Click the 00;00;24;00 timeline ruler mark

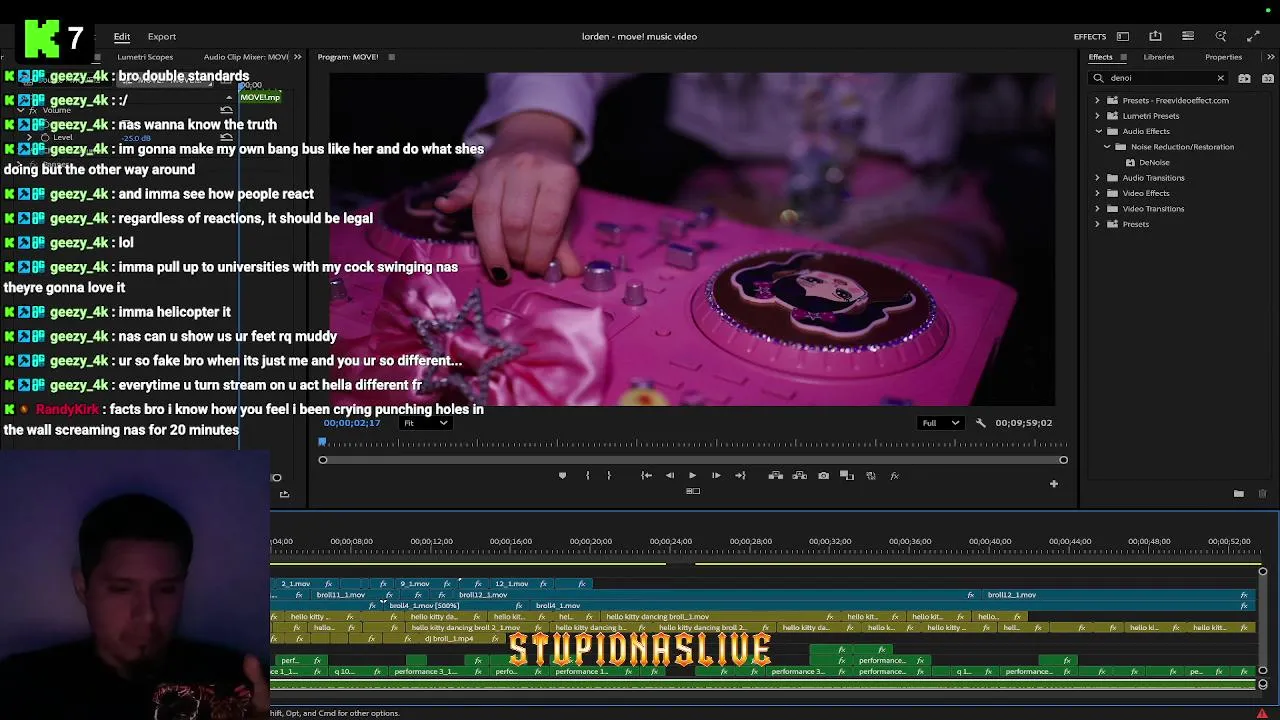pyautogui.click(x=671, y=542)
